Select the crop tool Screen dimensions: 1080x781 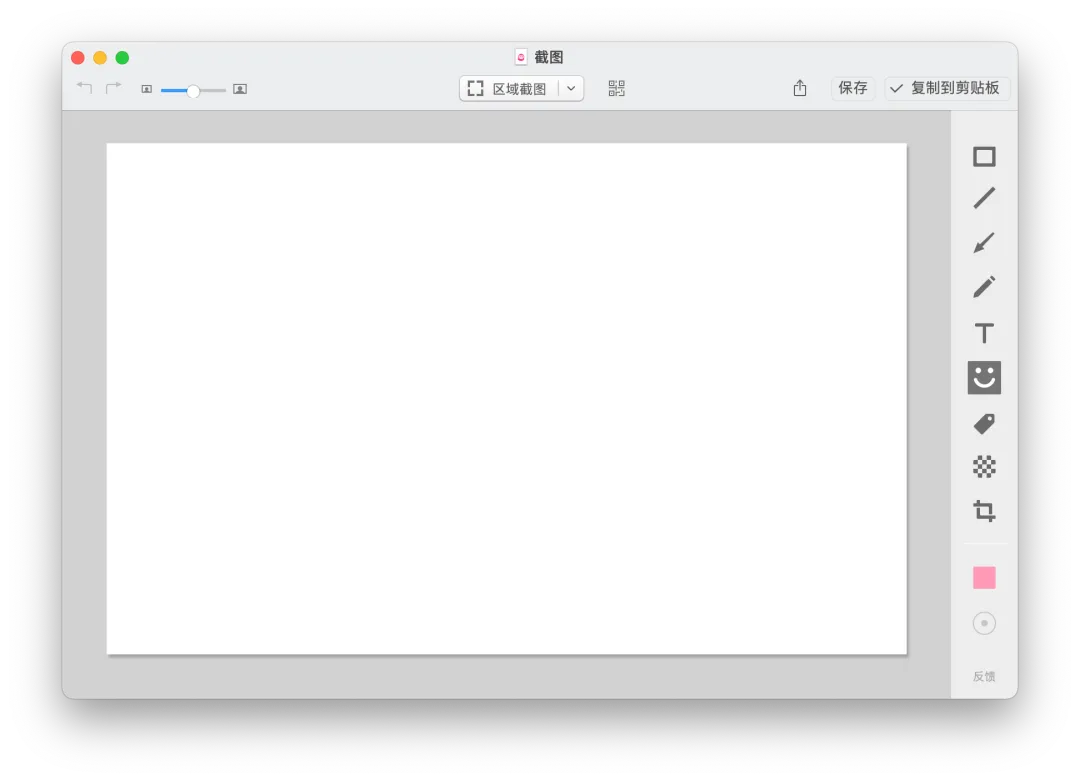pyautogui.click(x=984, y=511)
